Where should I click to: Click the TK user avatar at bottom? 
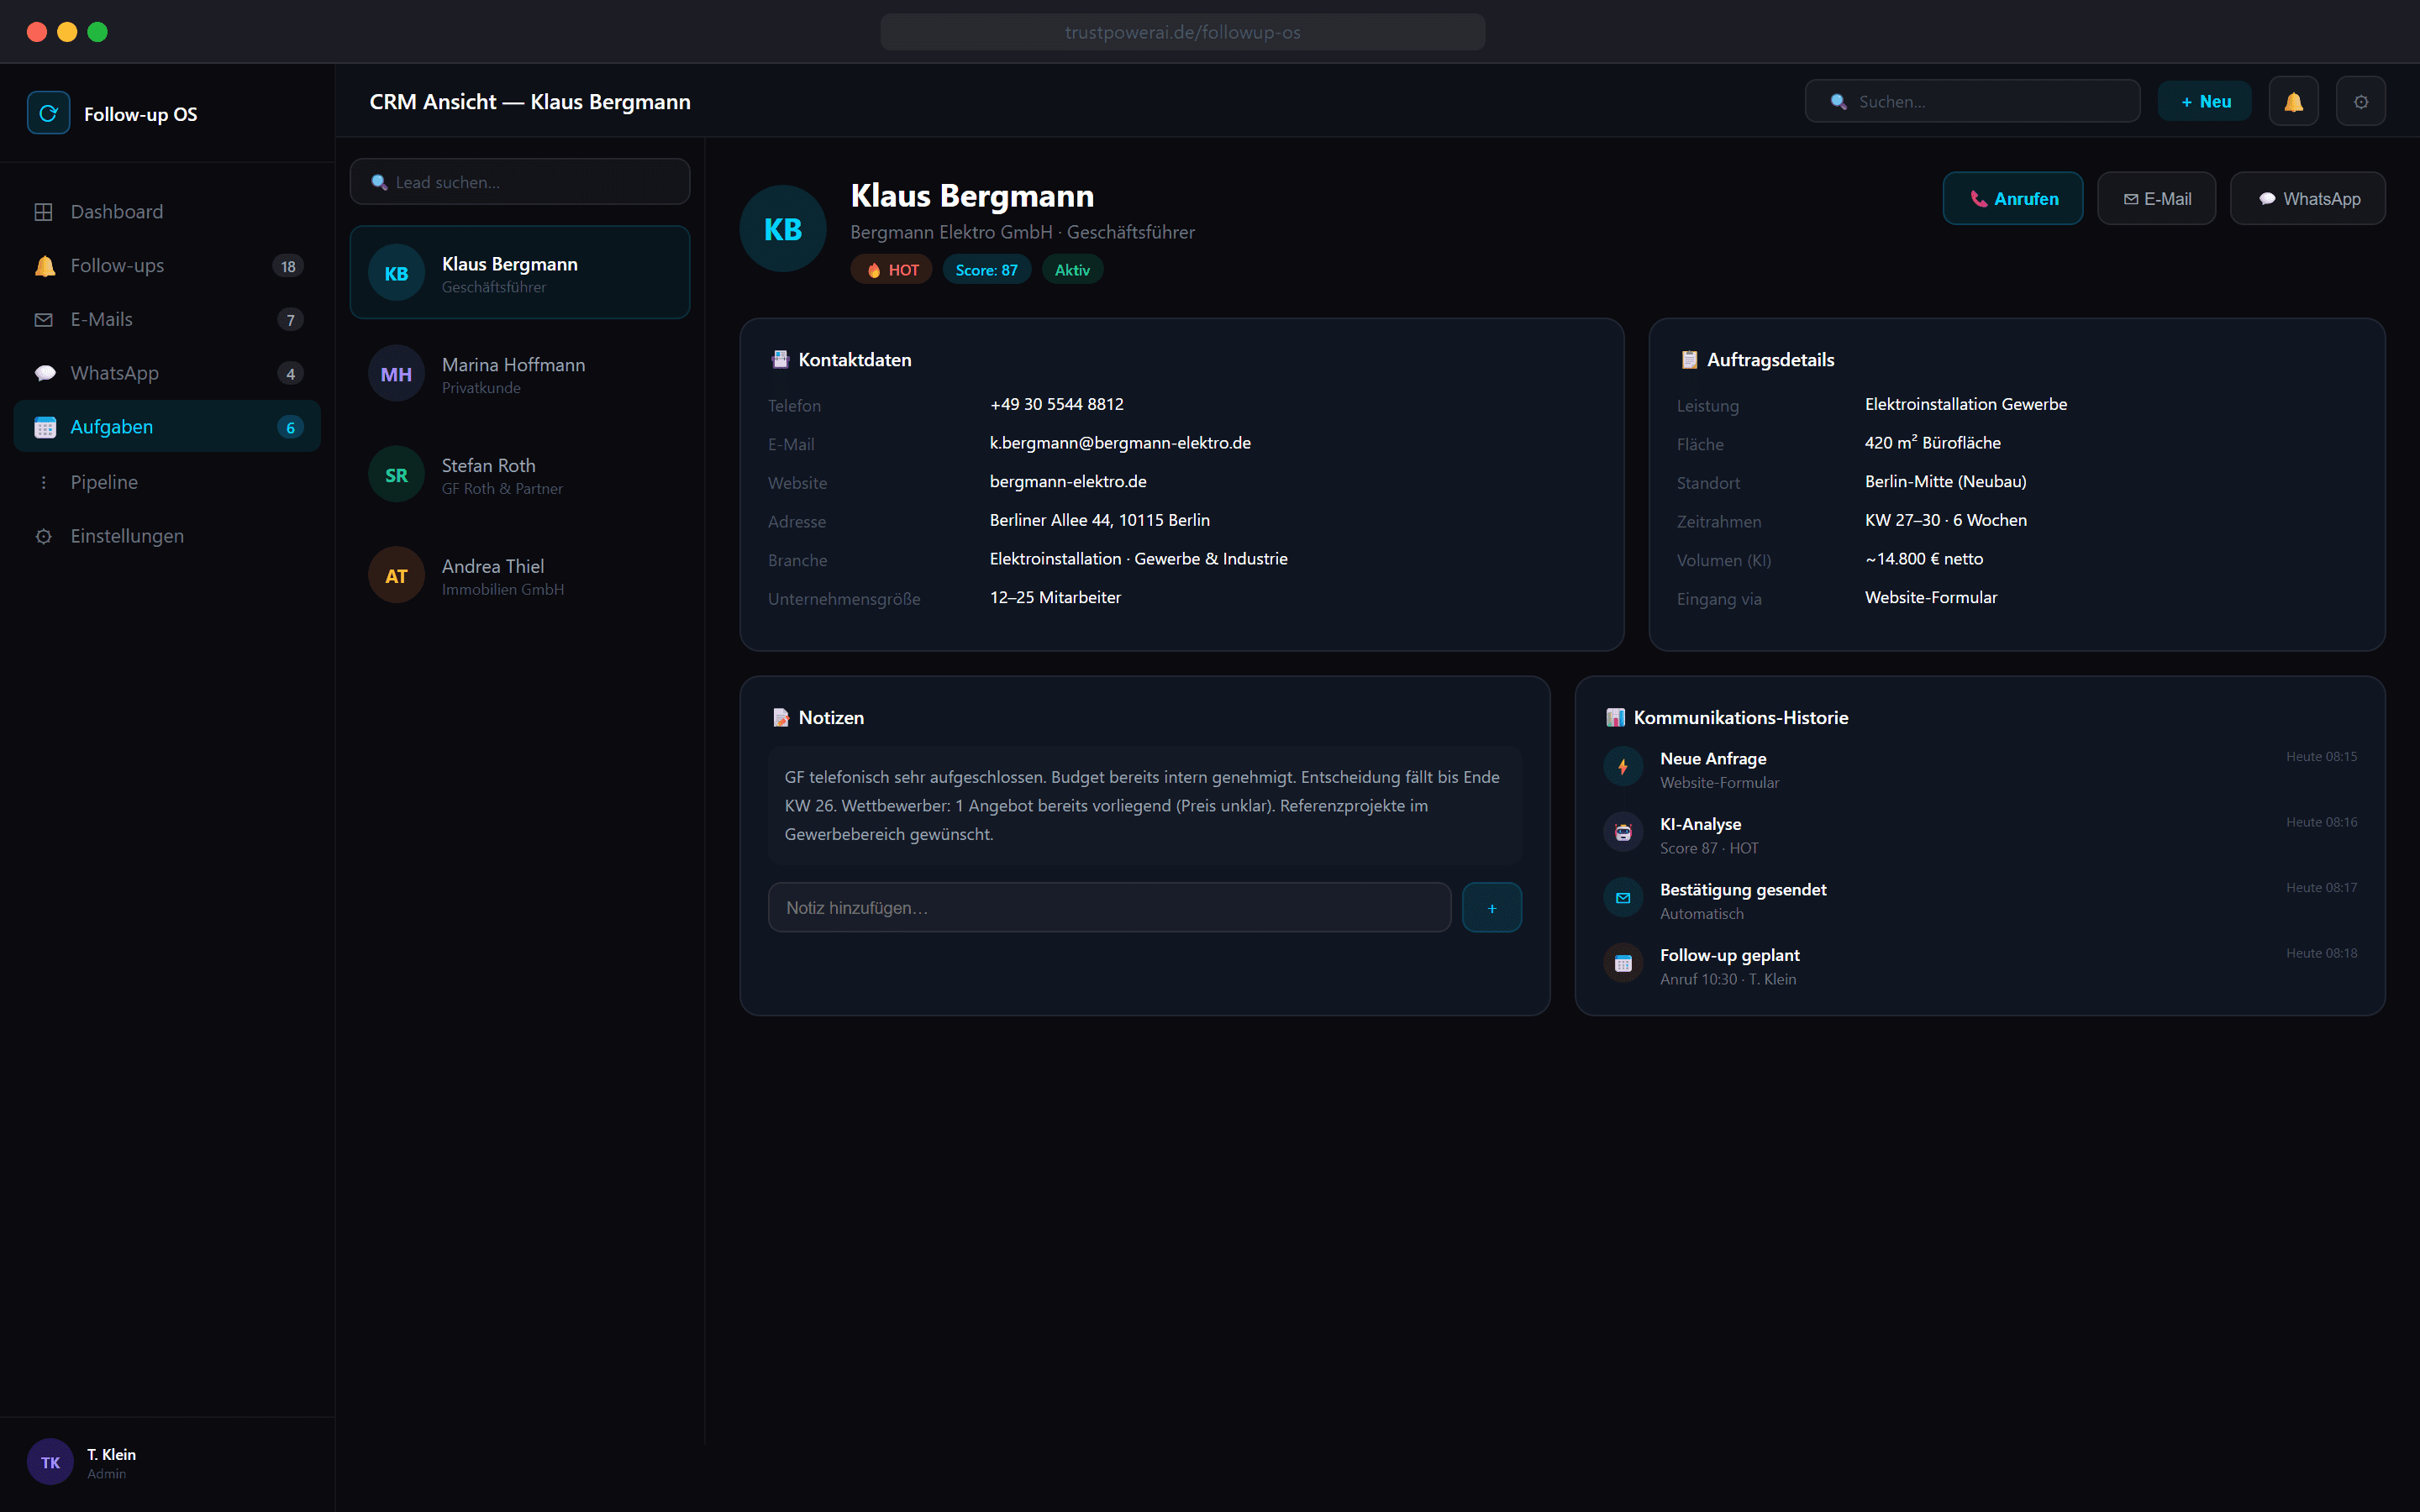[x=50, y=1462]
